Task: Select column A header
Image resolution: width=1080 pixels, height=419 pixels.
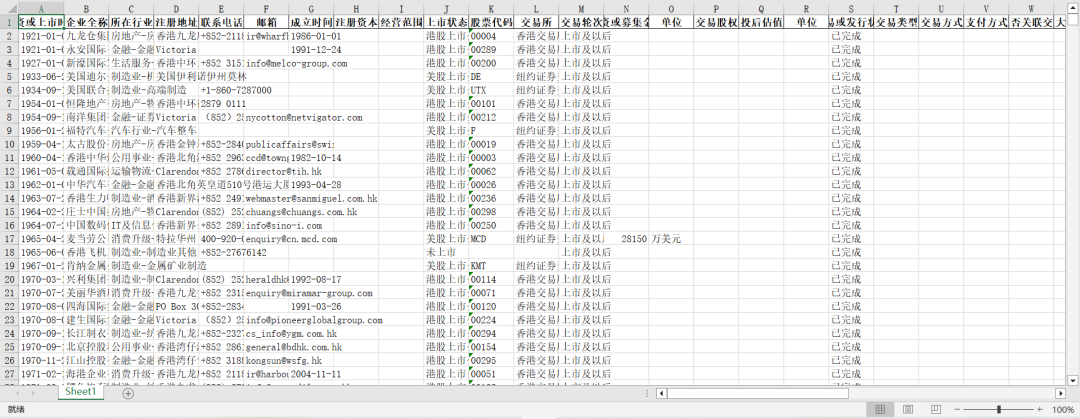Action: pos(41,9)
